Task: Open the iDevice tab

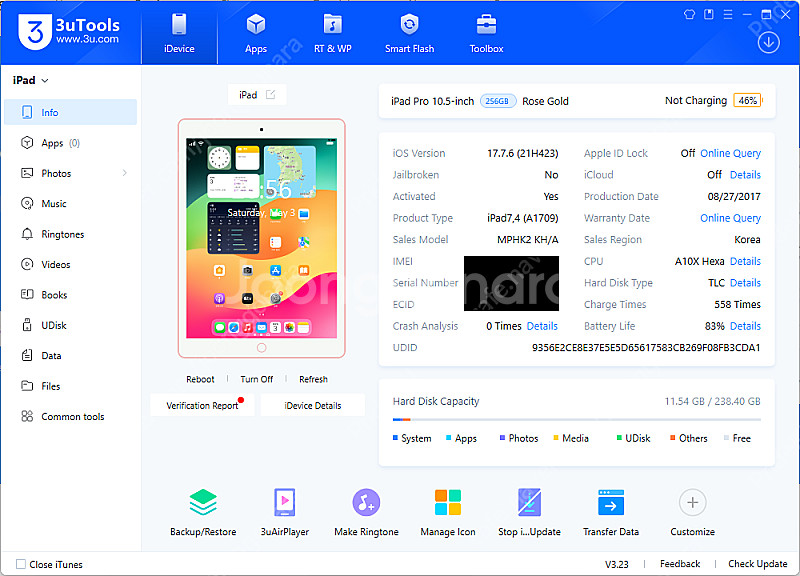Action: [x=179, y=34]
